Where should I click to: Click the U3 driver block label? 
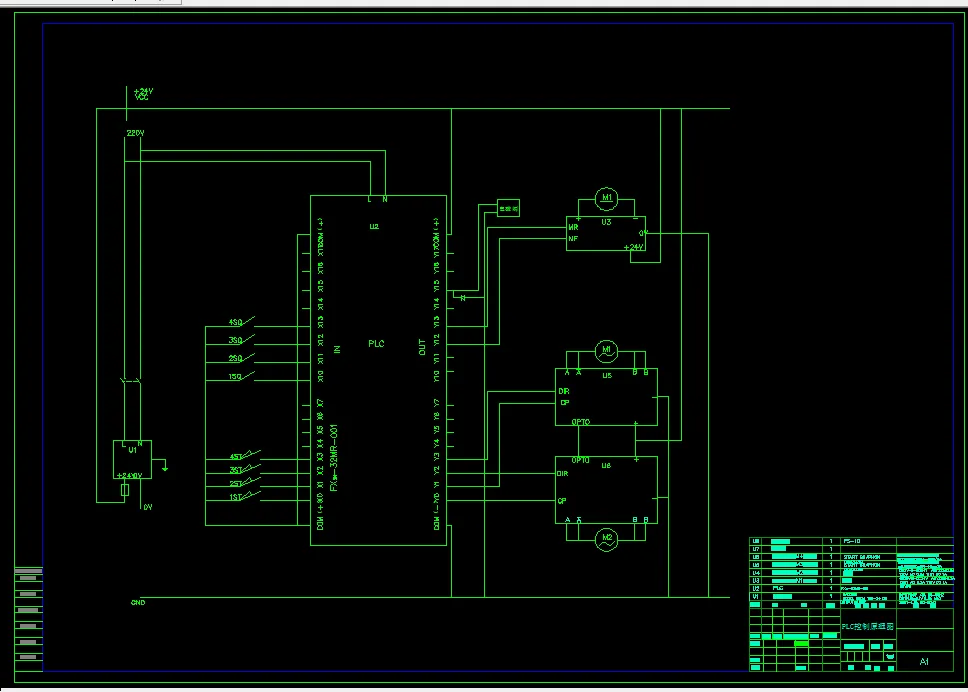606,222
